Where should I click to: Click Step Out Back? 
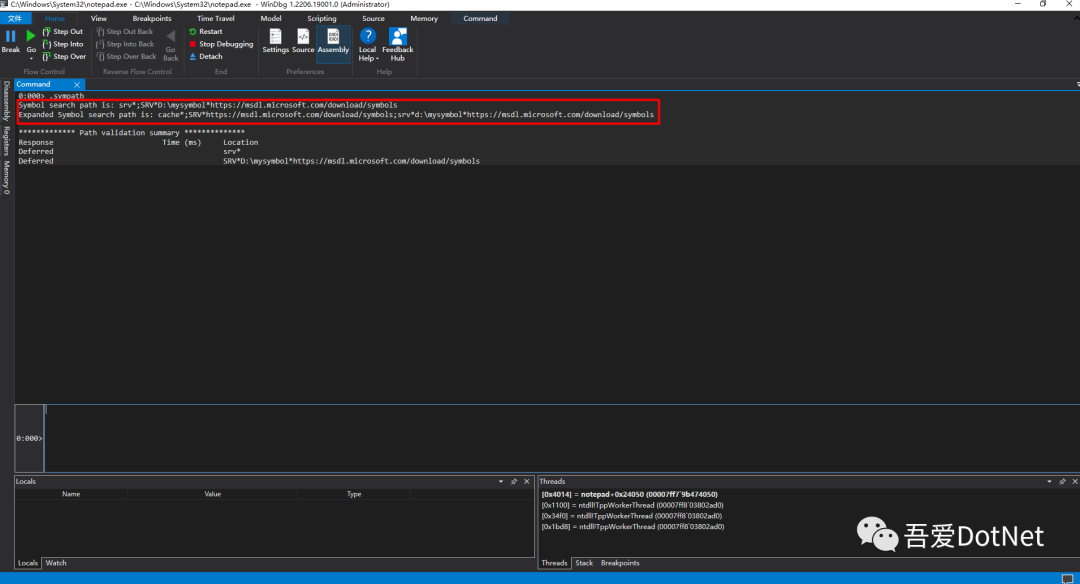point(125,32)
